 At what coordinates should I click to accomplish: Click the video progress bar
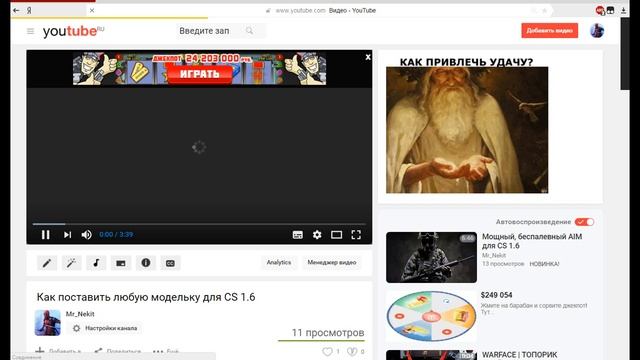(199, 224)
